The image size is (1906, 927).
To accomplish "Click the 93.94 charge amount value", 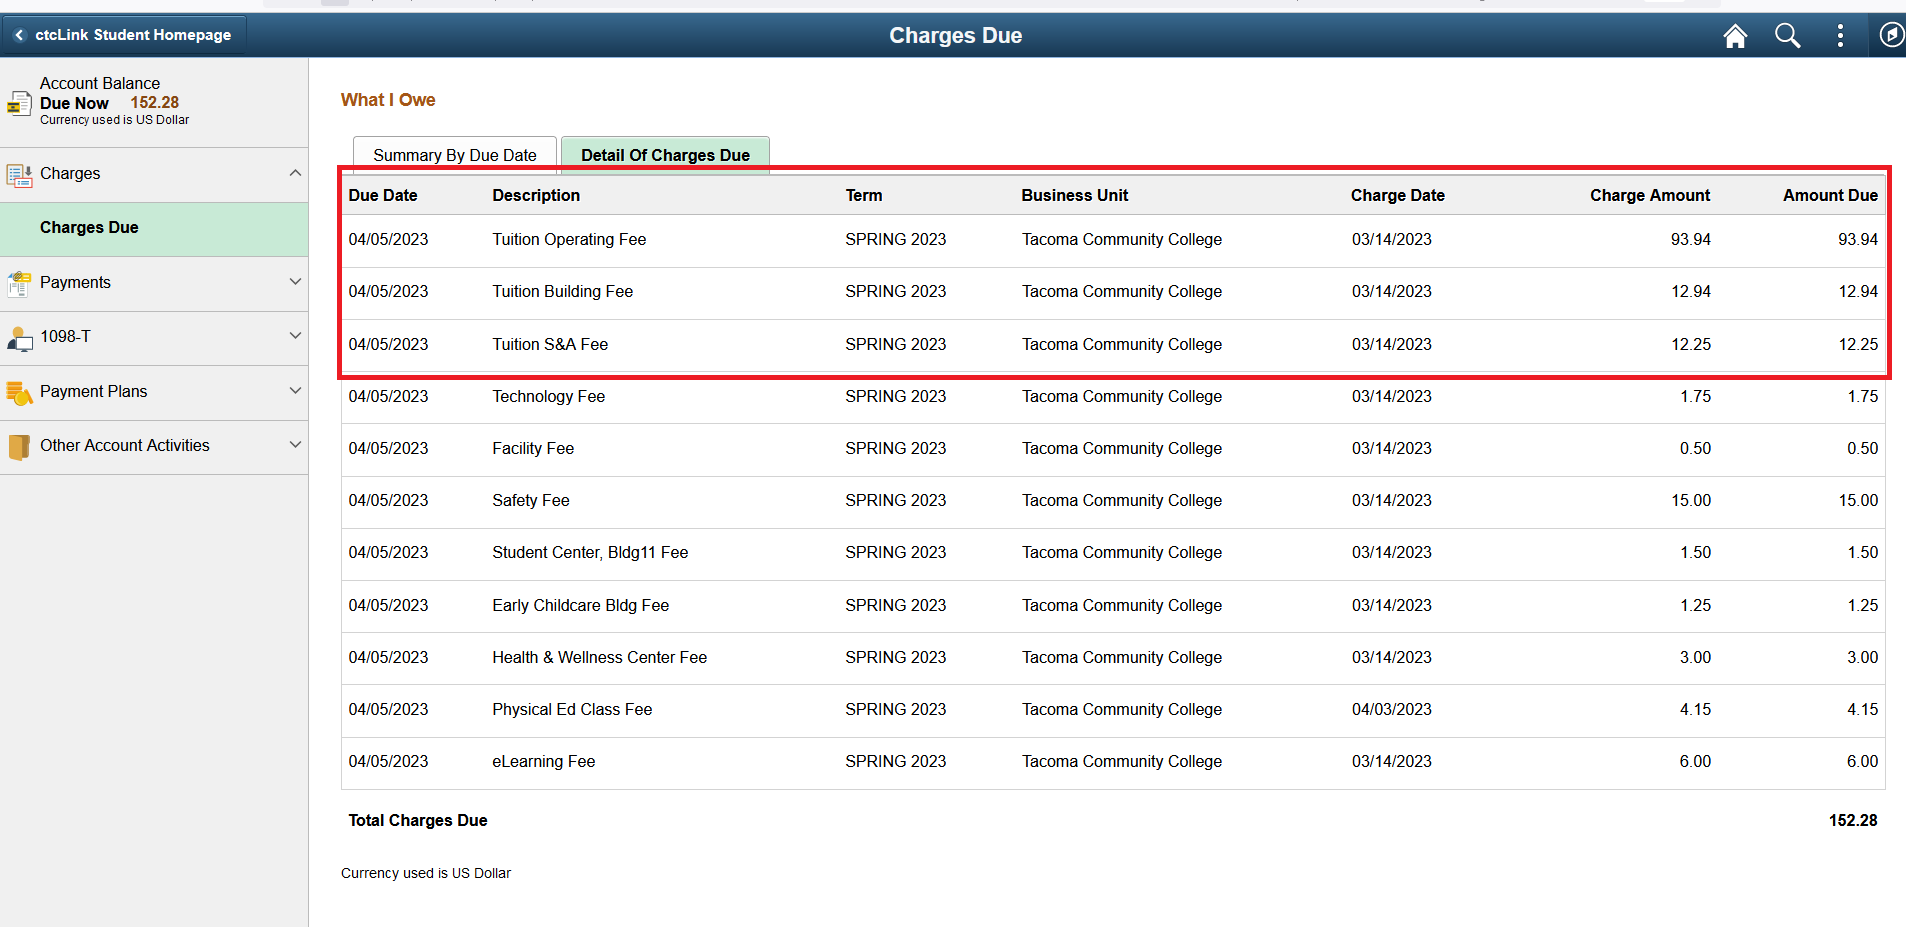I will point(1690,240).
